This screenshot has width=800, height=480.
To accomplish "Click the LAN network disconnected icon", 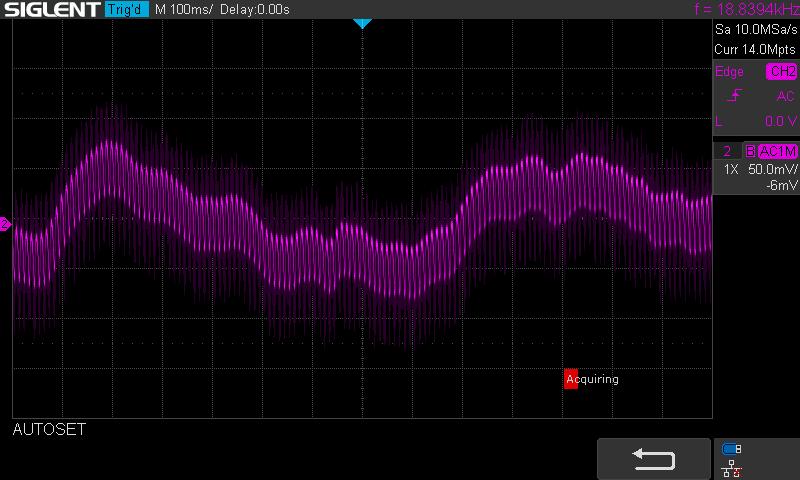I will pos(732,469).
